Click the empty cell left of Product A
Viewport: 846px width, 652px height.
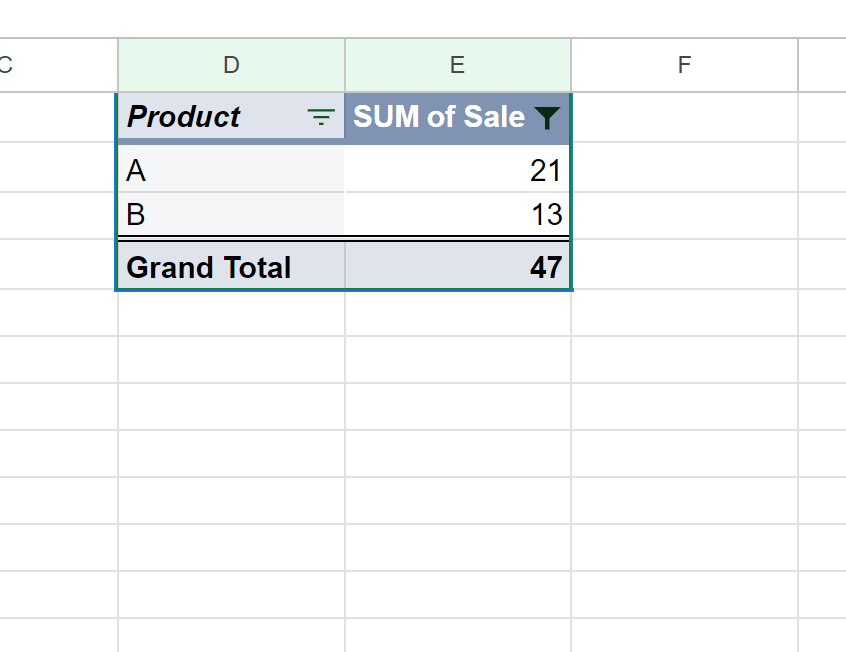point(56,170)
